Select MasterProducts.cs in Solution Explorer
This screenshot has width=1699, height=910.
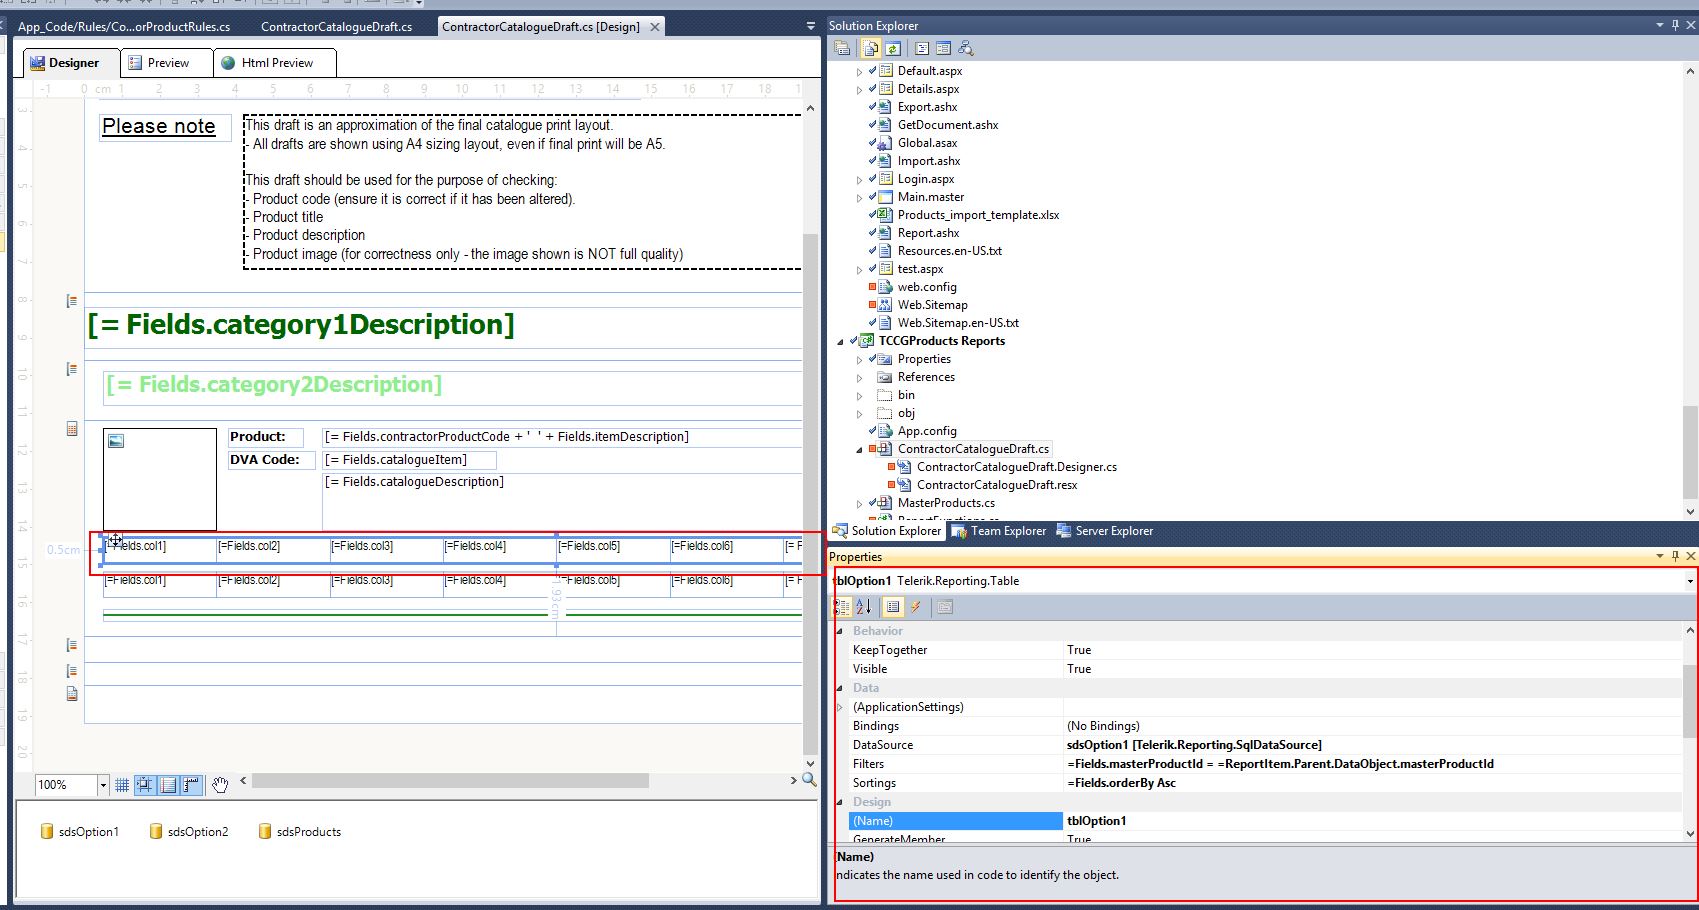coord(946,503)
